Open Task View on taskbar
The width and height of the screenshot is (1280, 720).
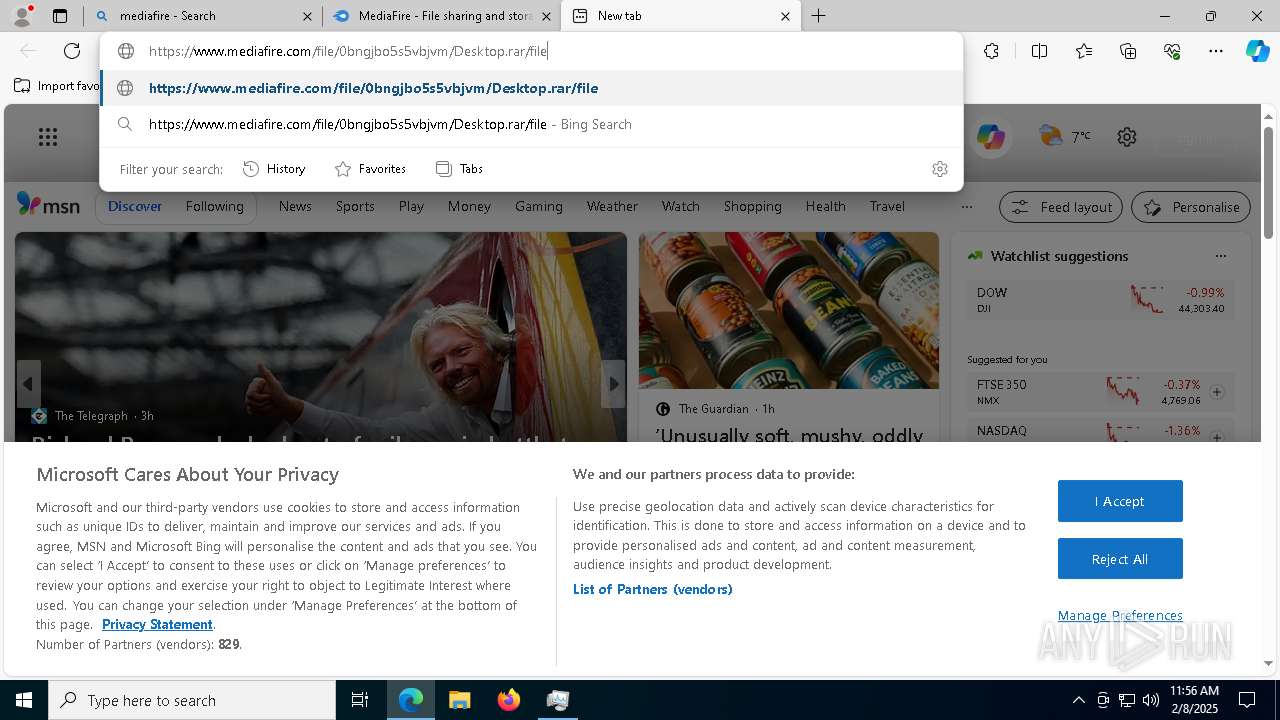pyautogui.click(x=360, y=700)
